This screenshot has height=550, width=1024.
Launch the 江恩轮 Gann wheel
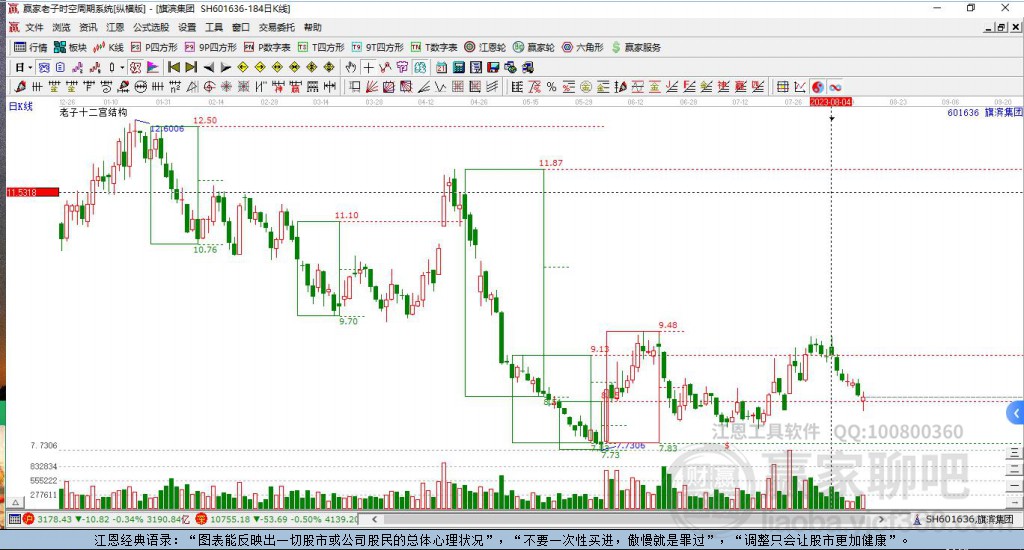[485, 47]
